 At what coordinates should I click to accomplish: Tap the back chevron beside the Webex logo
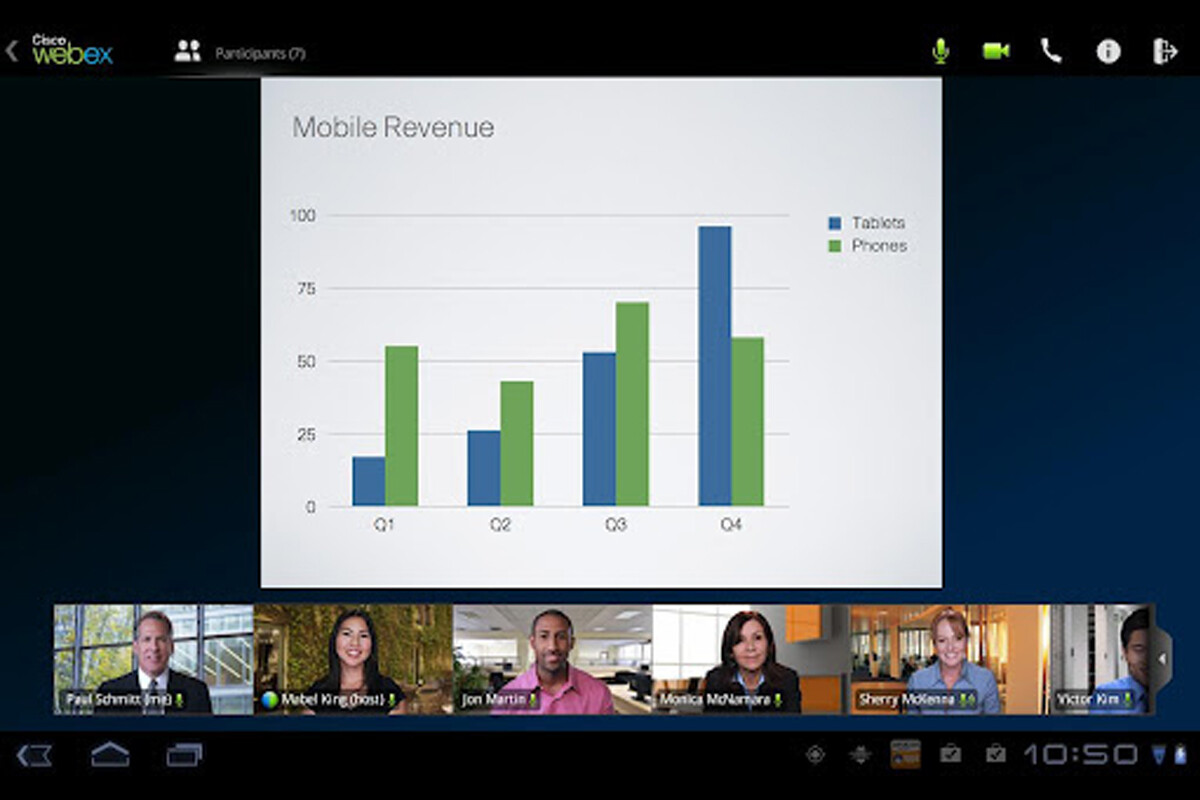(12, 51)
